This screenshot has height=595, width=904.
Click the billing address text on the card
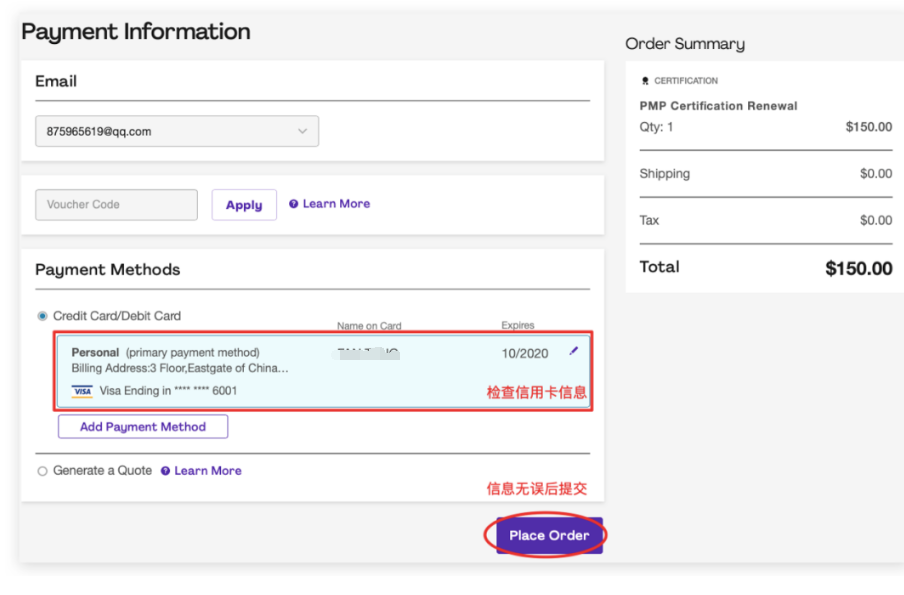180,369
